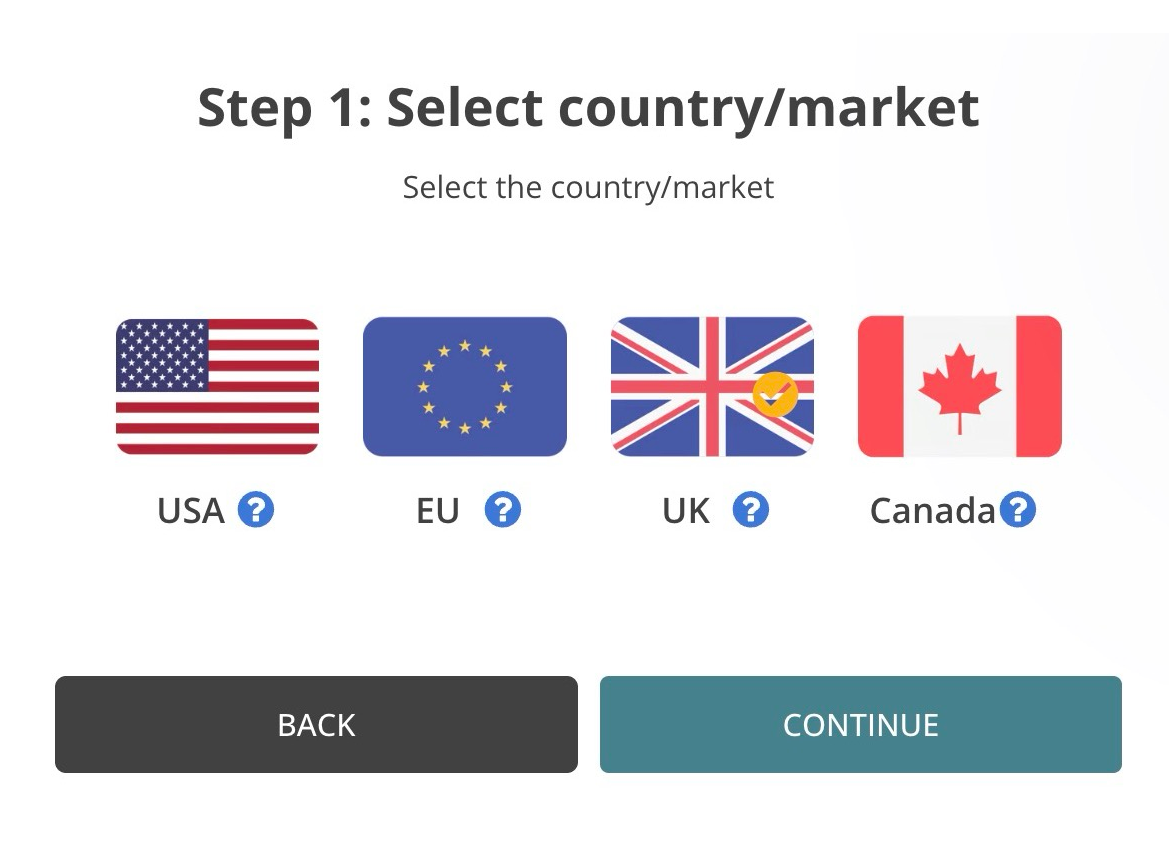
Task: Show help info for UK
Action: click(x=750, y=511)
